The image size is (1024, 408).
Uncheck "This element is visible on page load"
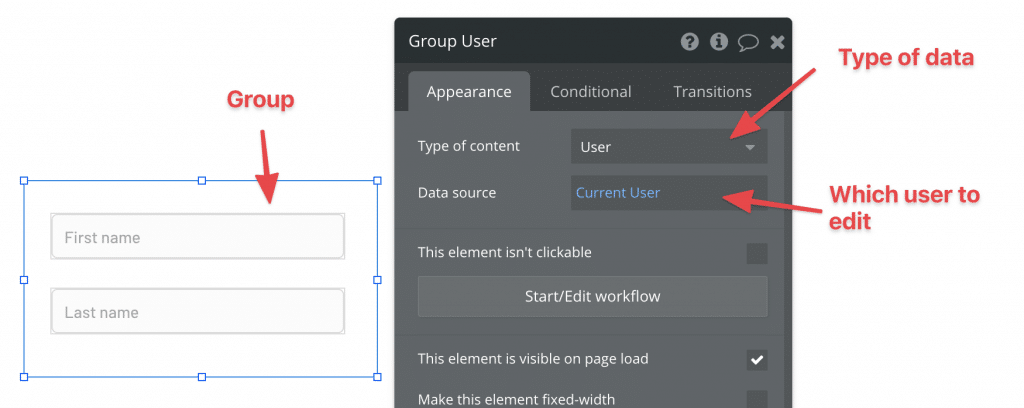(x=757, y=359)
